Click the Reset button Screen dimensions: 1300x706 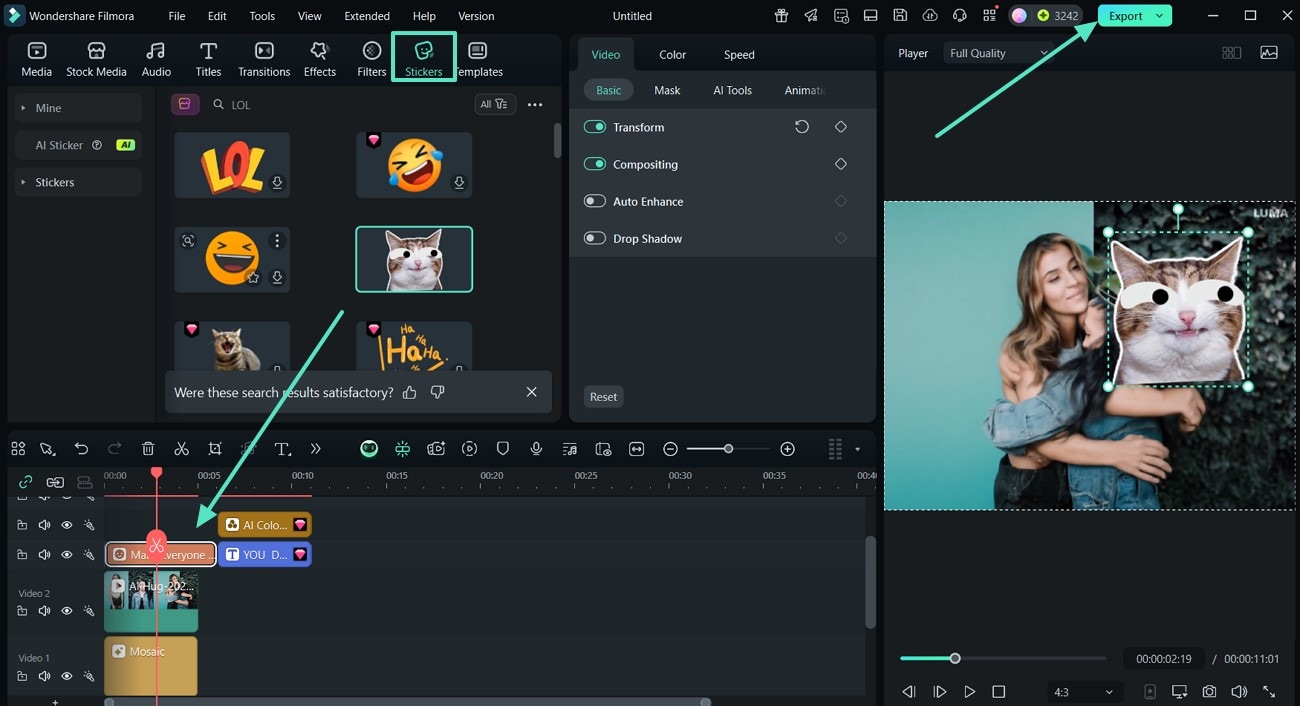coord(603,397)
